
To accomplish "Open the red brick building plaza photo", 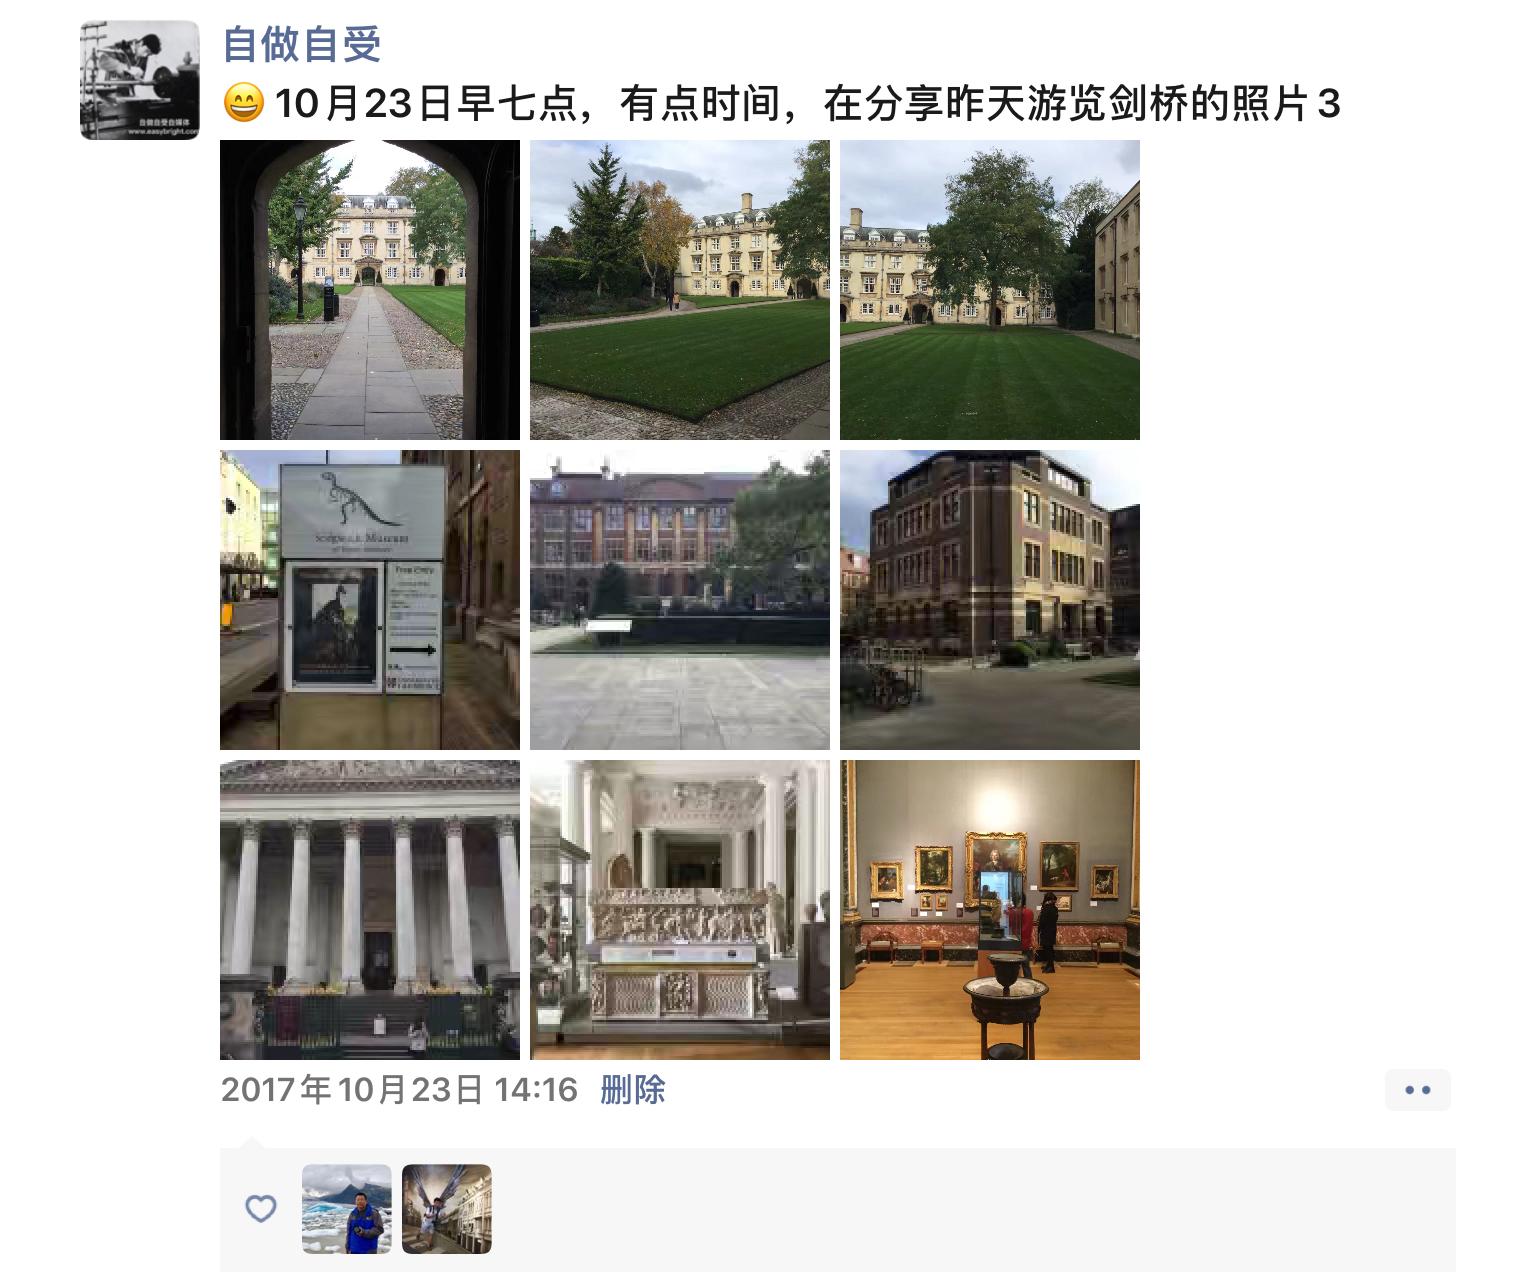I will 680,600.
